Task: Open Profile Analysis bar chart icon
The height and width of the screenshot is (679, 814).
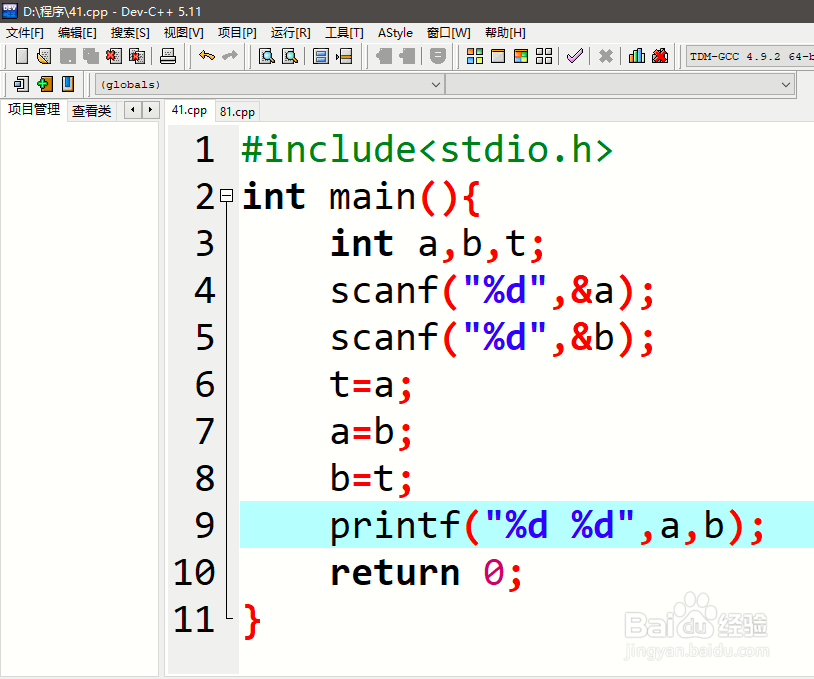Action: point(636,56)
